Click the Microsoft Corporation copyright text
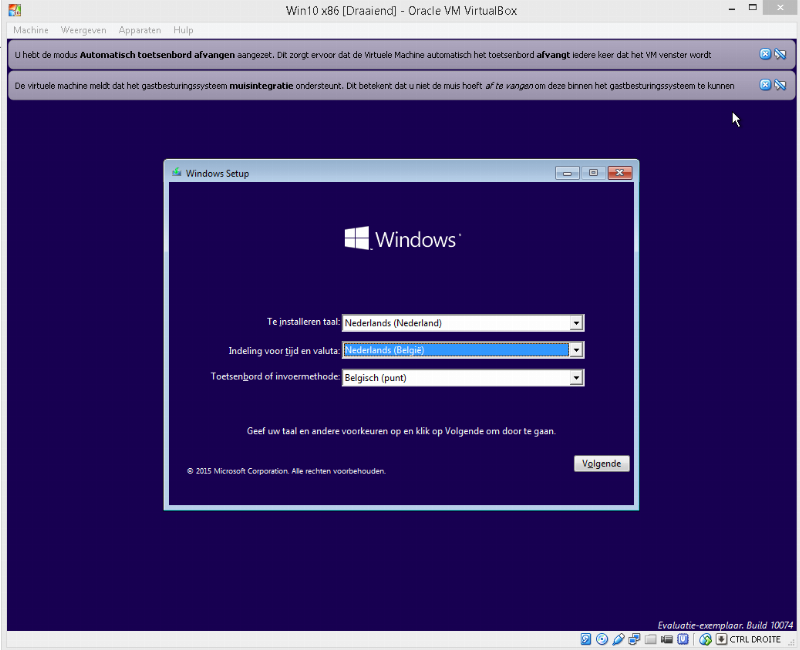The width and height of the screenshot is (800, 650). coord(286,471)
